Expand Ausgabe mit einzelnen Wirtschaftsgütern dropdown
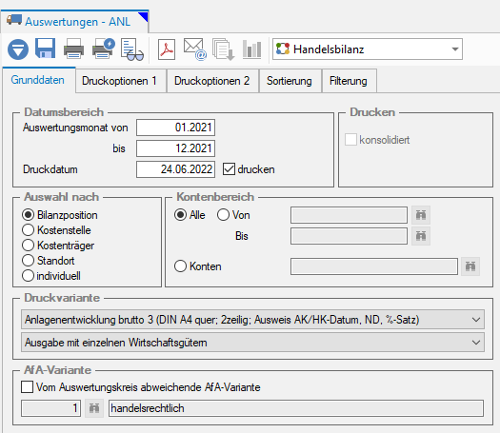The image size is (500, 433). (x=253, y=342)
